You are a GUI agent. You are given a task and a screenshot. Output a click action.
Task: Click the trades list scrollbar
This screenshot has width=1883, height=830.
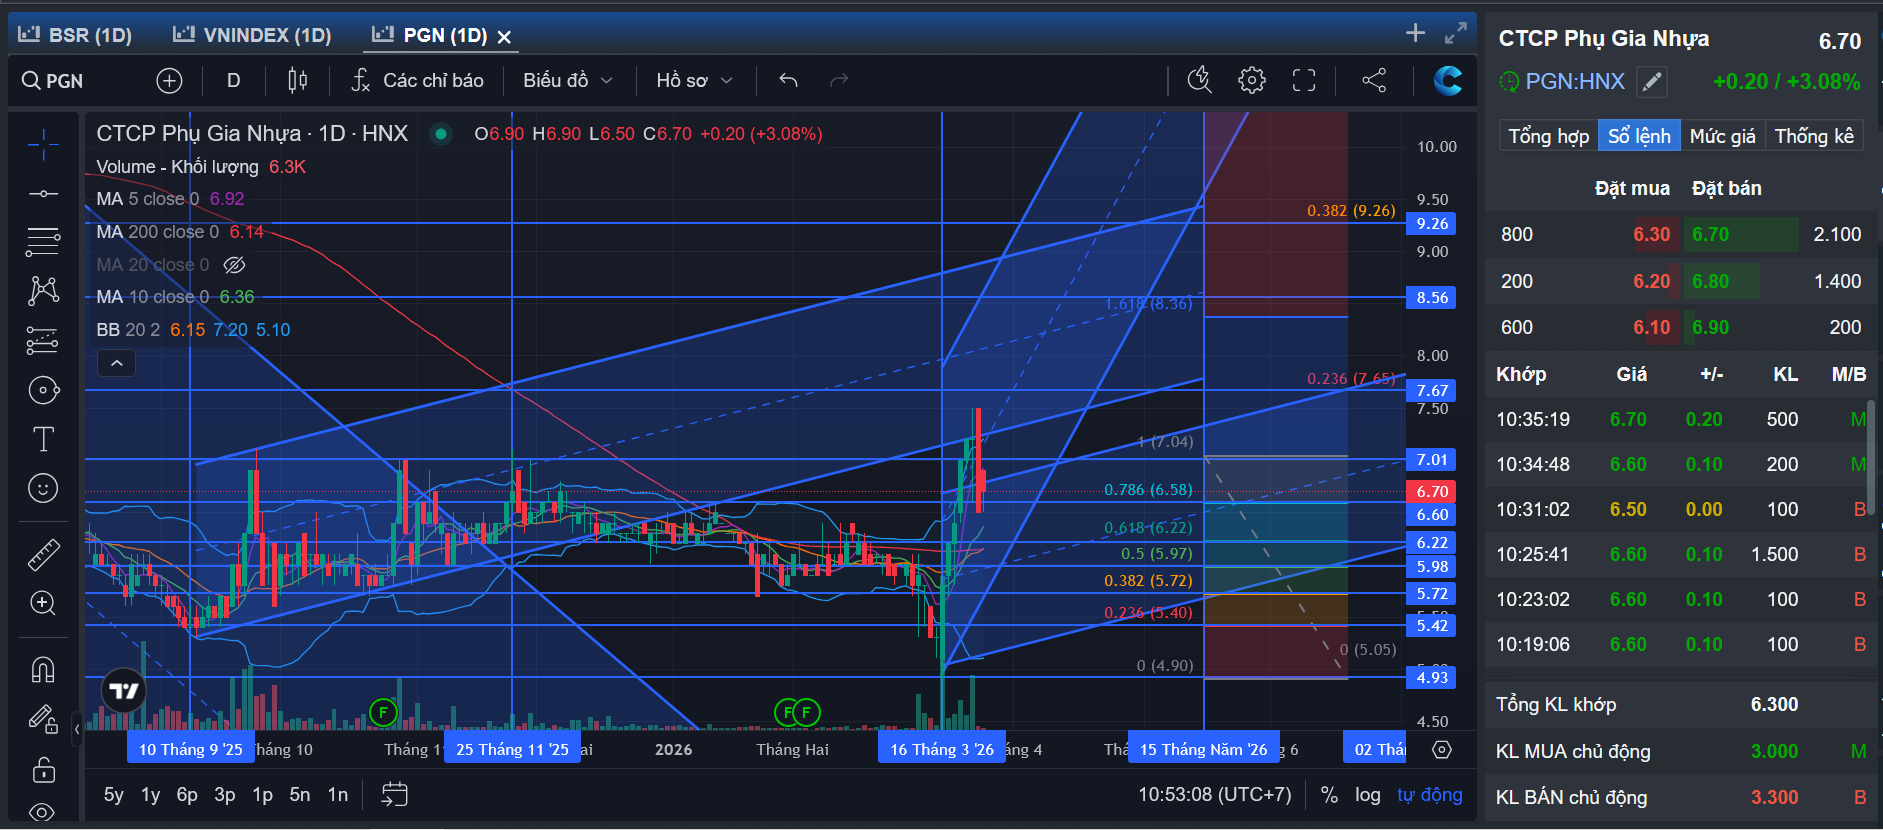(1871, 460)
